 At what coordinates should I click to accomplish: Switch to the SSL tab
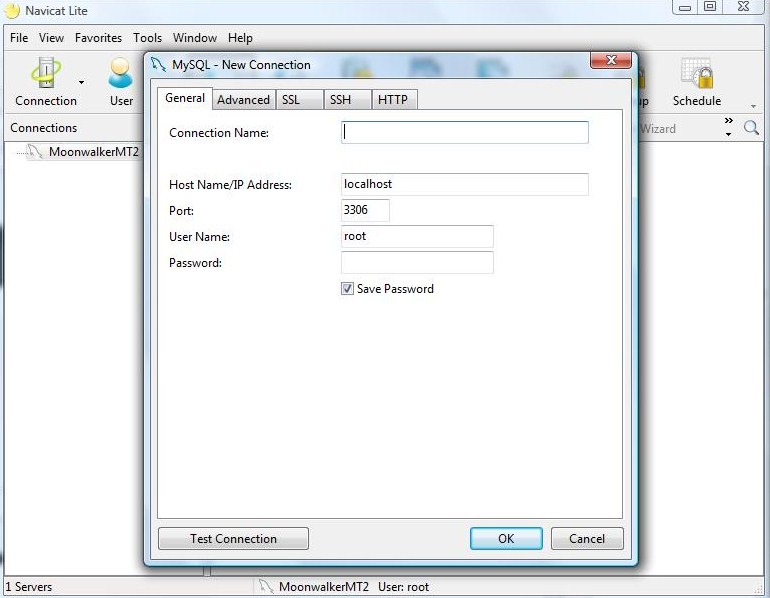click(299, 100)
